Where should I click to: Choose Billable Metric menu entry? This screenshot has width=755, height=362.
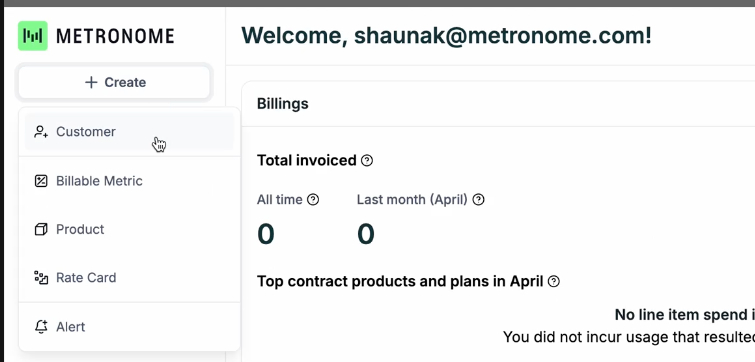point(129,181)
